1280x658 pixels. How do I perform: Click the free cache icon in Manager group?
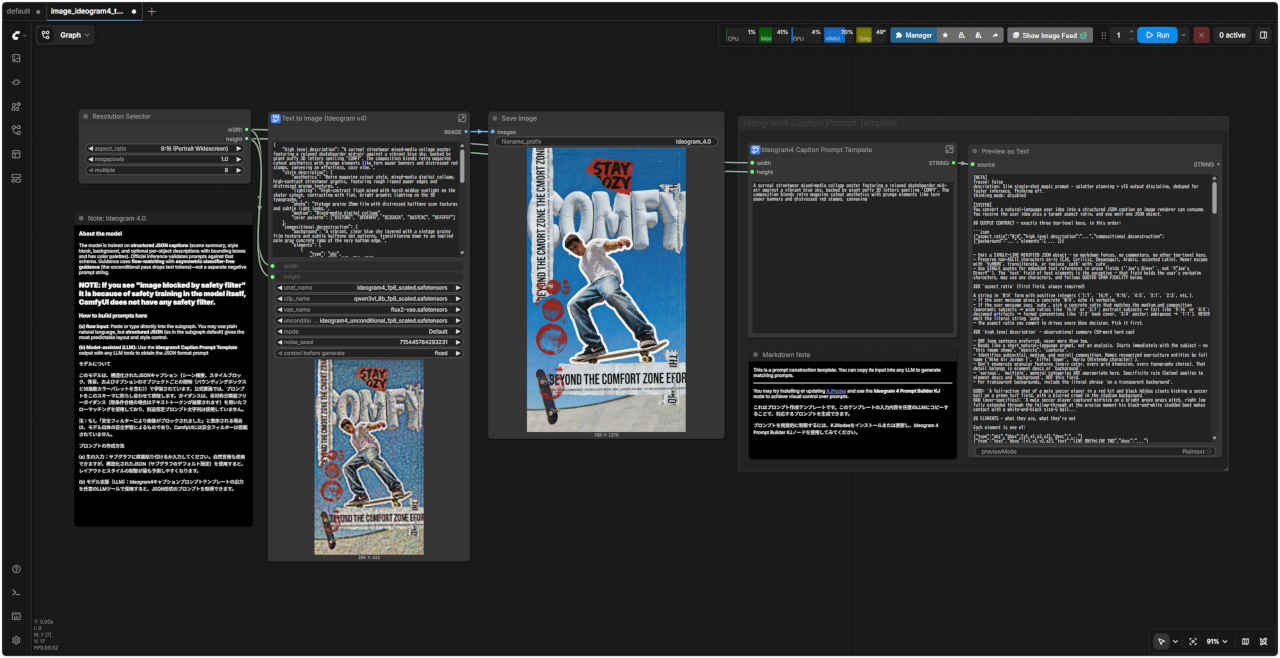click(978, 35)
